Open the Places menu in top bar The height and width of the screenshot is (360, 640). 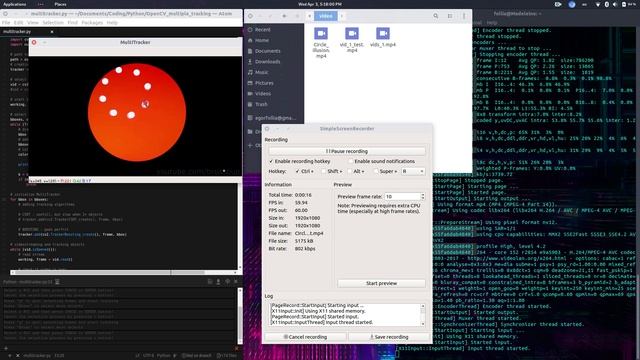60,4
